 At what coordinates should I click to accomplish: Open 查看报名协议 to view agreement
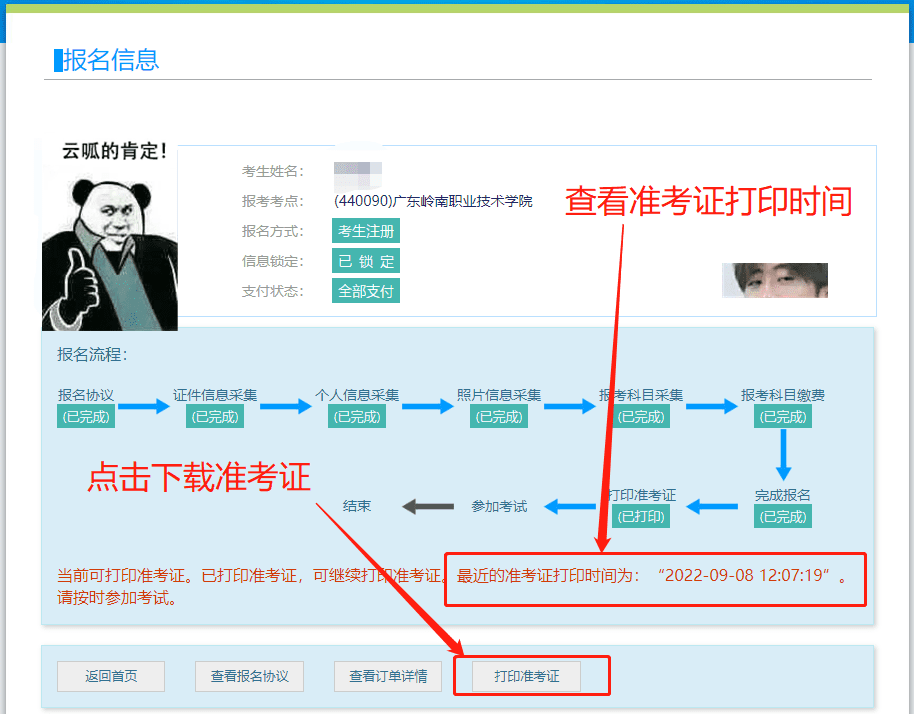pos(249,676)
